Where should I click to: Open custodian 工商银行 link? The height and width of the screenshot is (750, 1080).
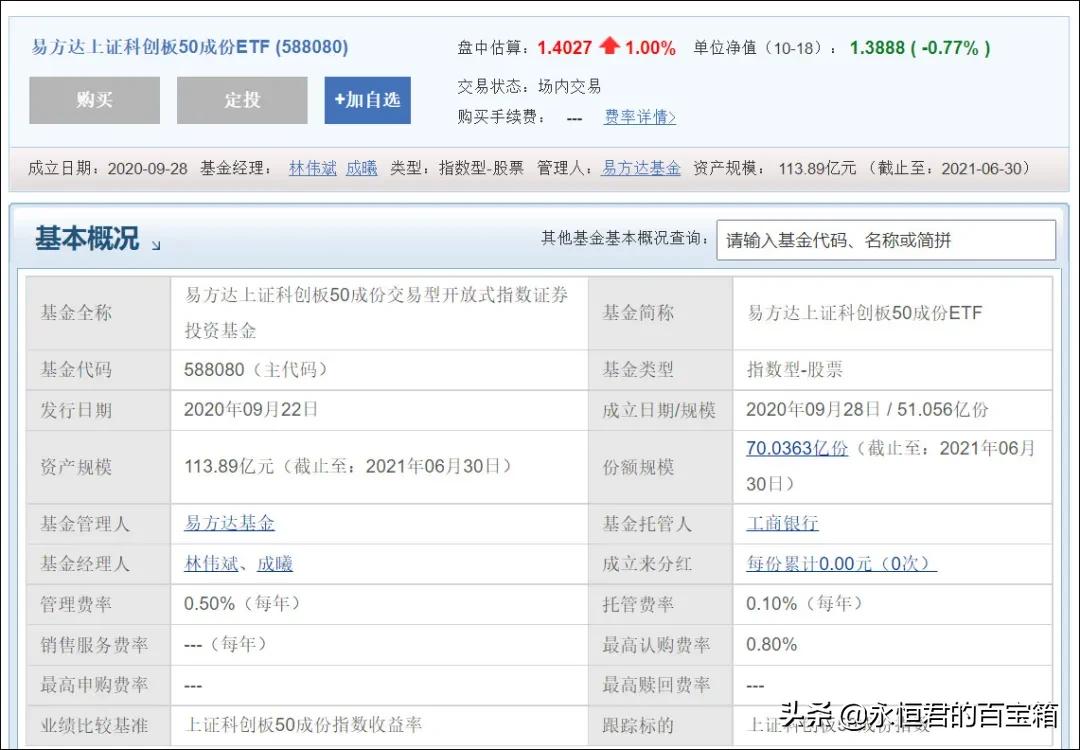(781, 523)
